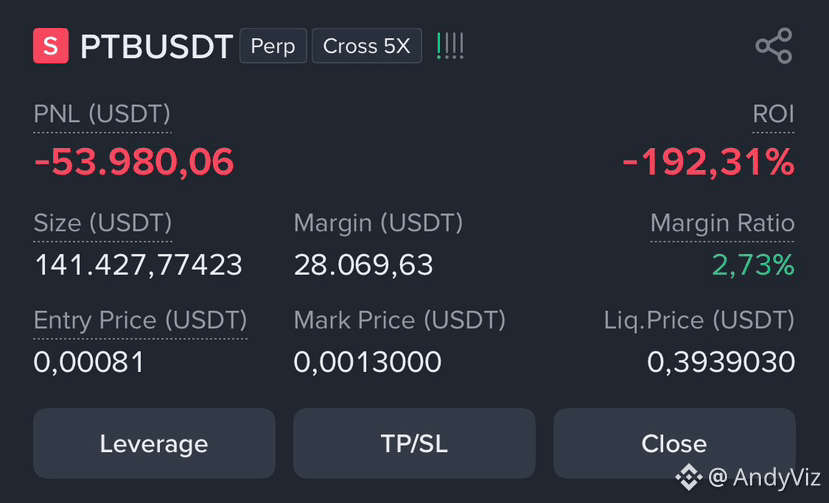Click the 2,73% margin ratio value
Screen dimensions: 829x503
753,264
